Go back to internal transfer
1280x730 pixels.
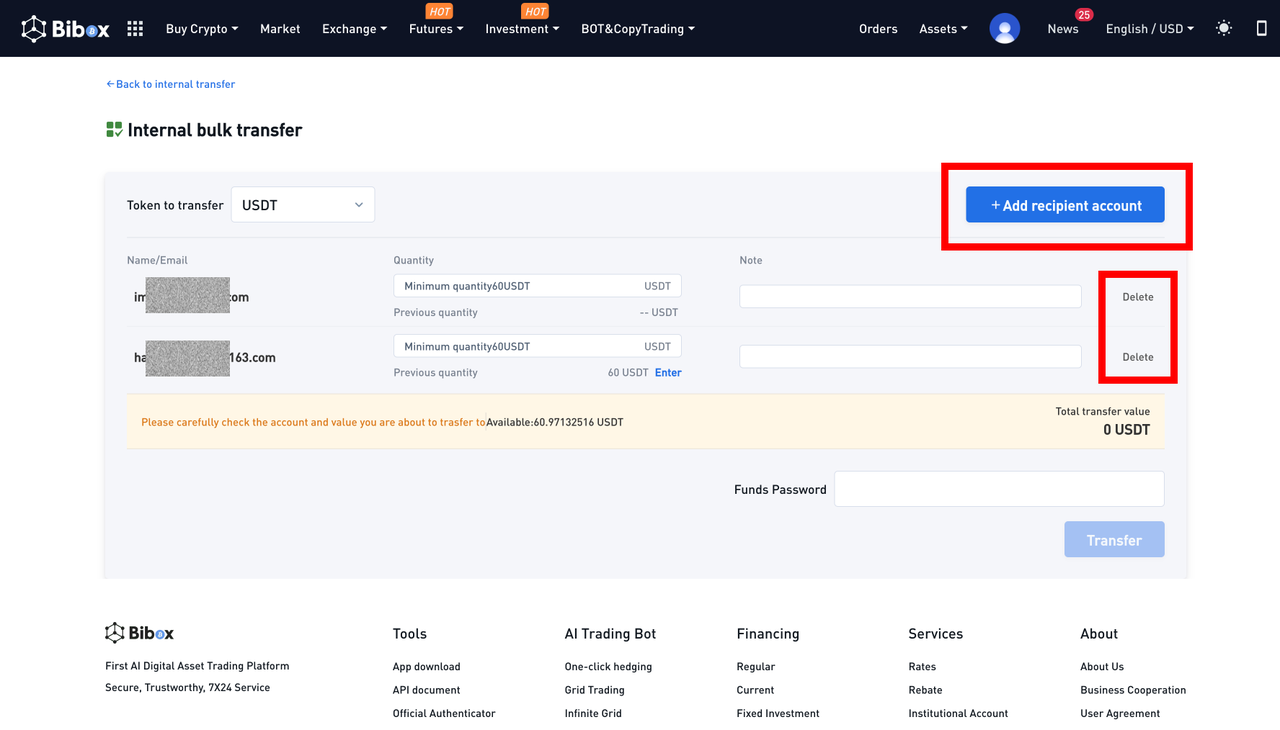click(x=171, y=84)
